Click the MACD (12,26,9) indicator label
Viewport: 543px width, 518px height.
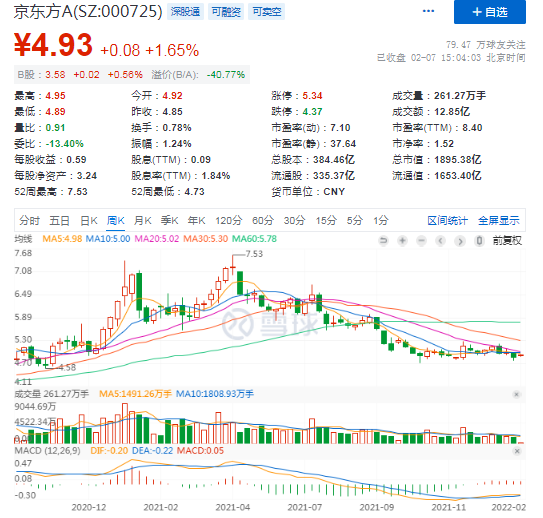pyautogui.click(x=47, y=450)
